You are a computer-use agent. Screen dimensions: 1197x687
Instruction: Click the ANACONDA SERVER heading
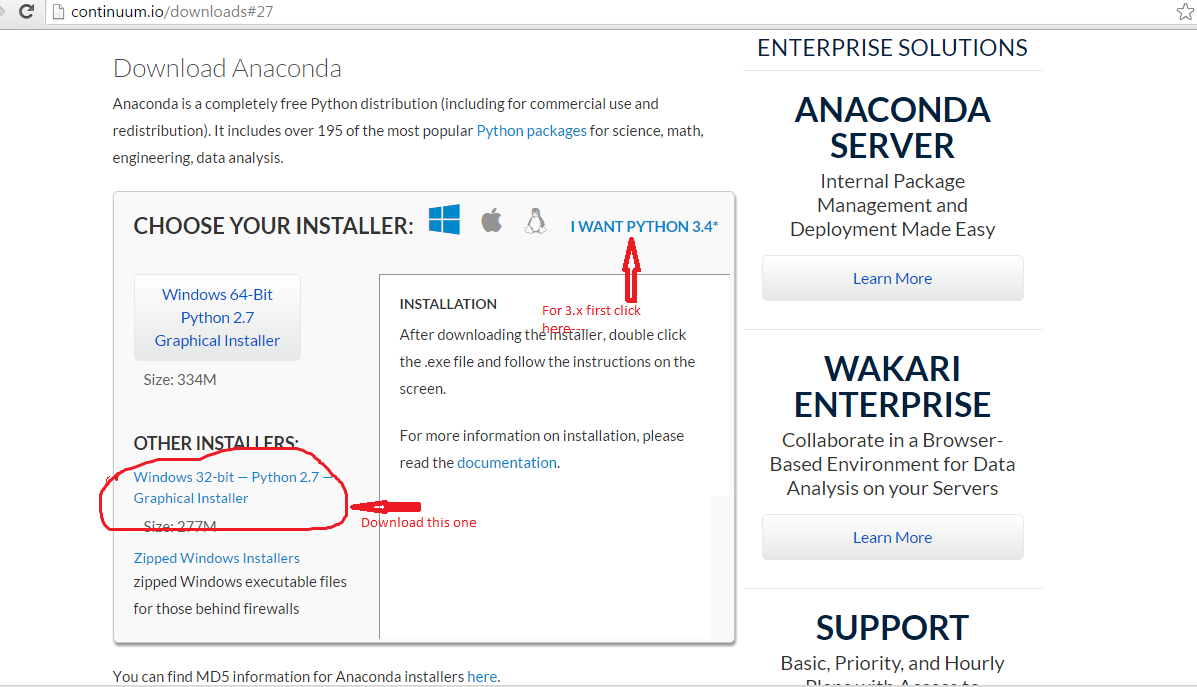coord(892,127)
